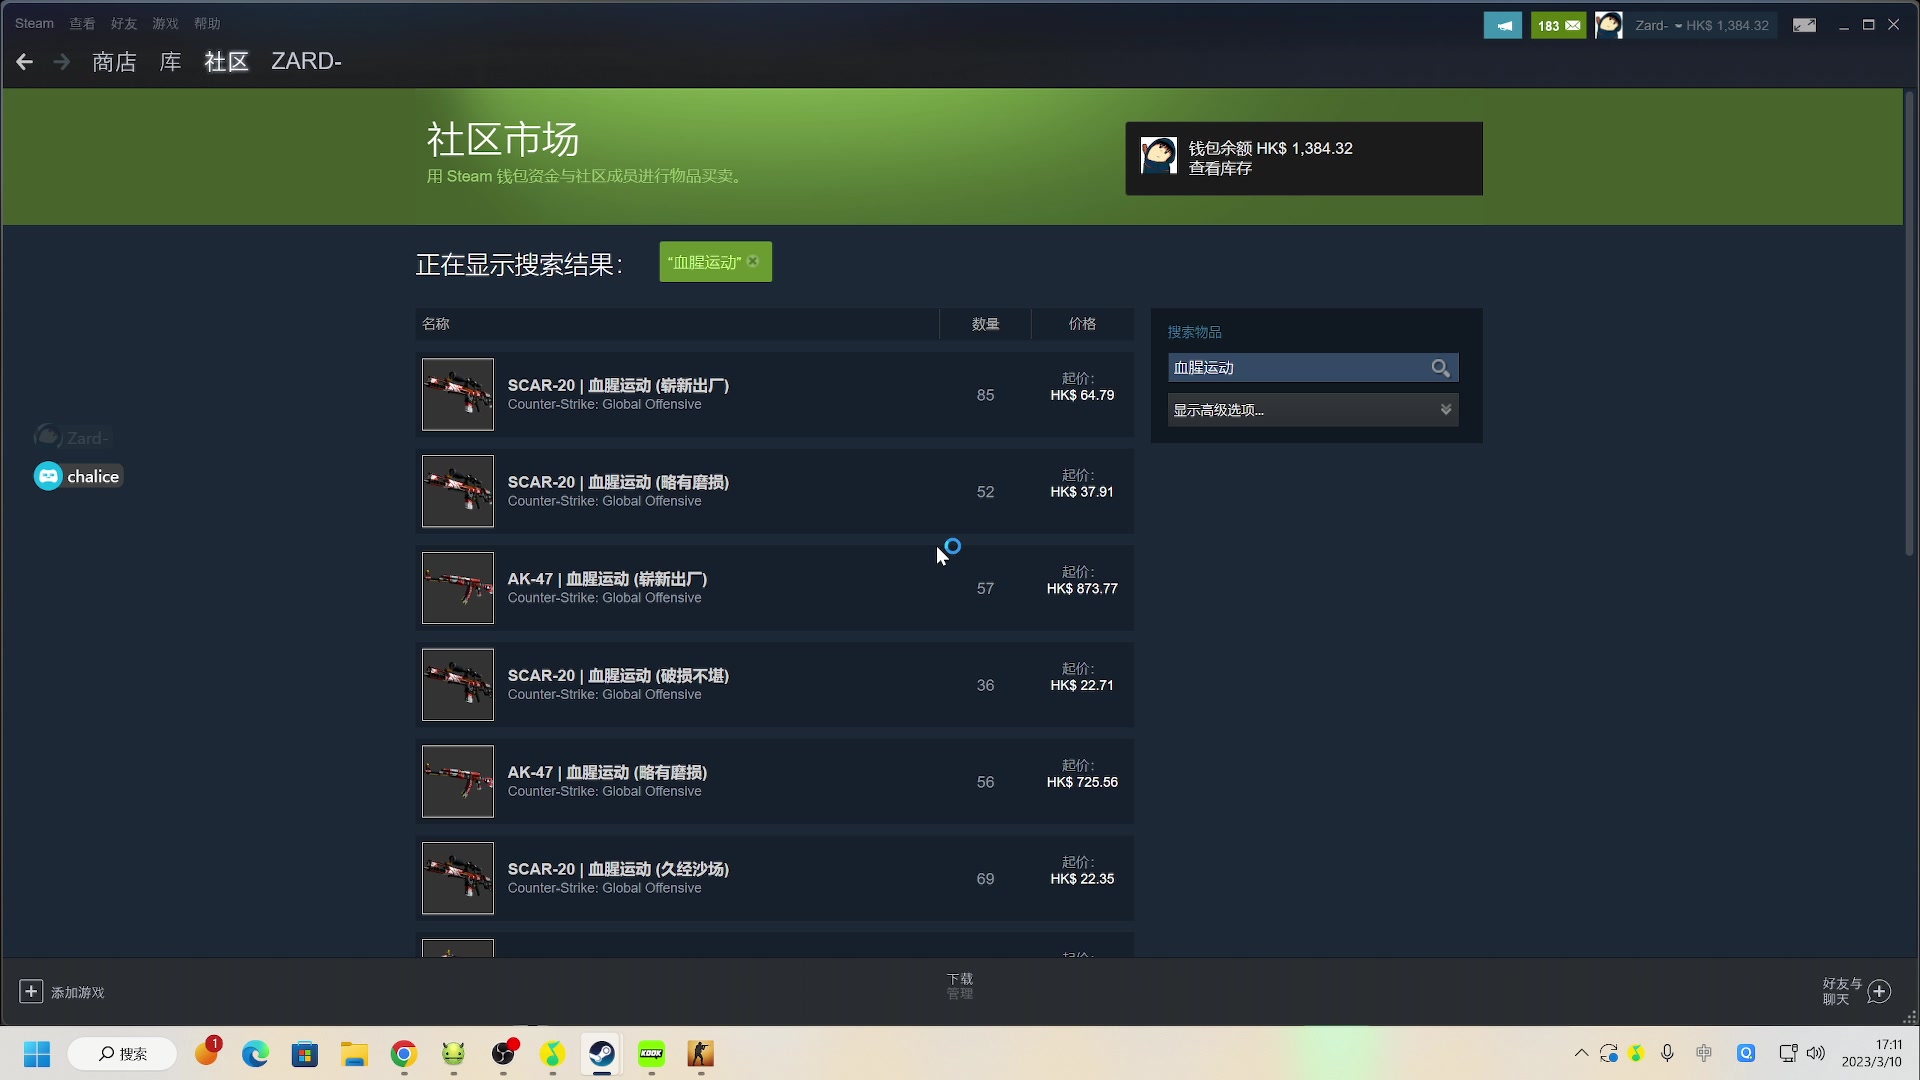Click 查看库存 view inventory link

point(1220,169)
